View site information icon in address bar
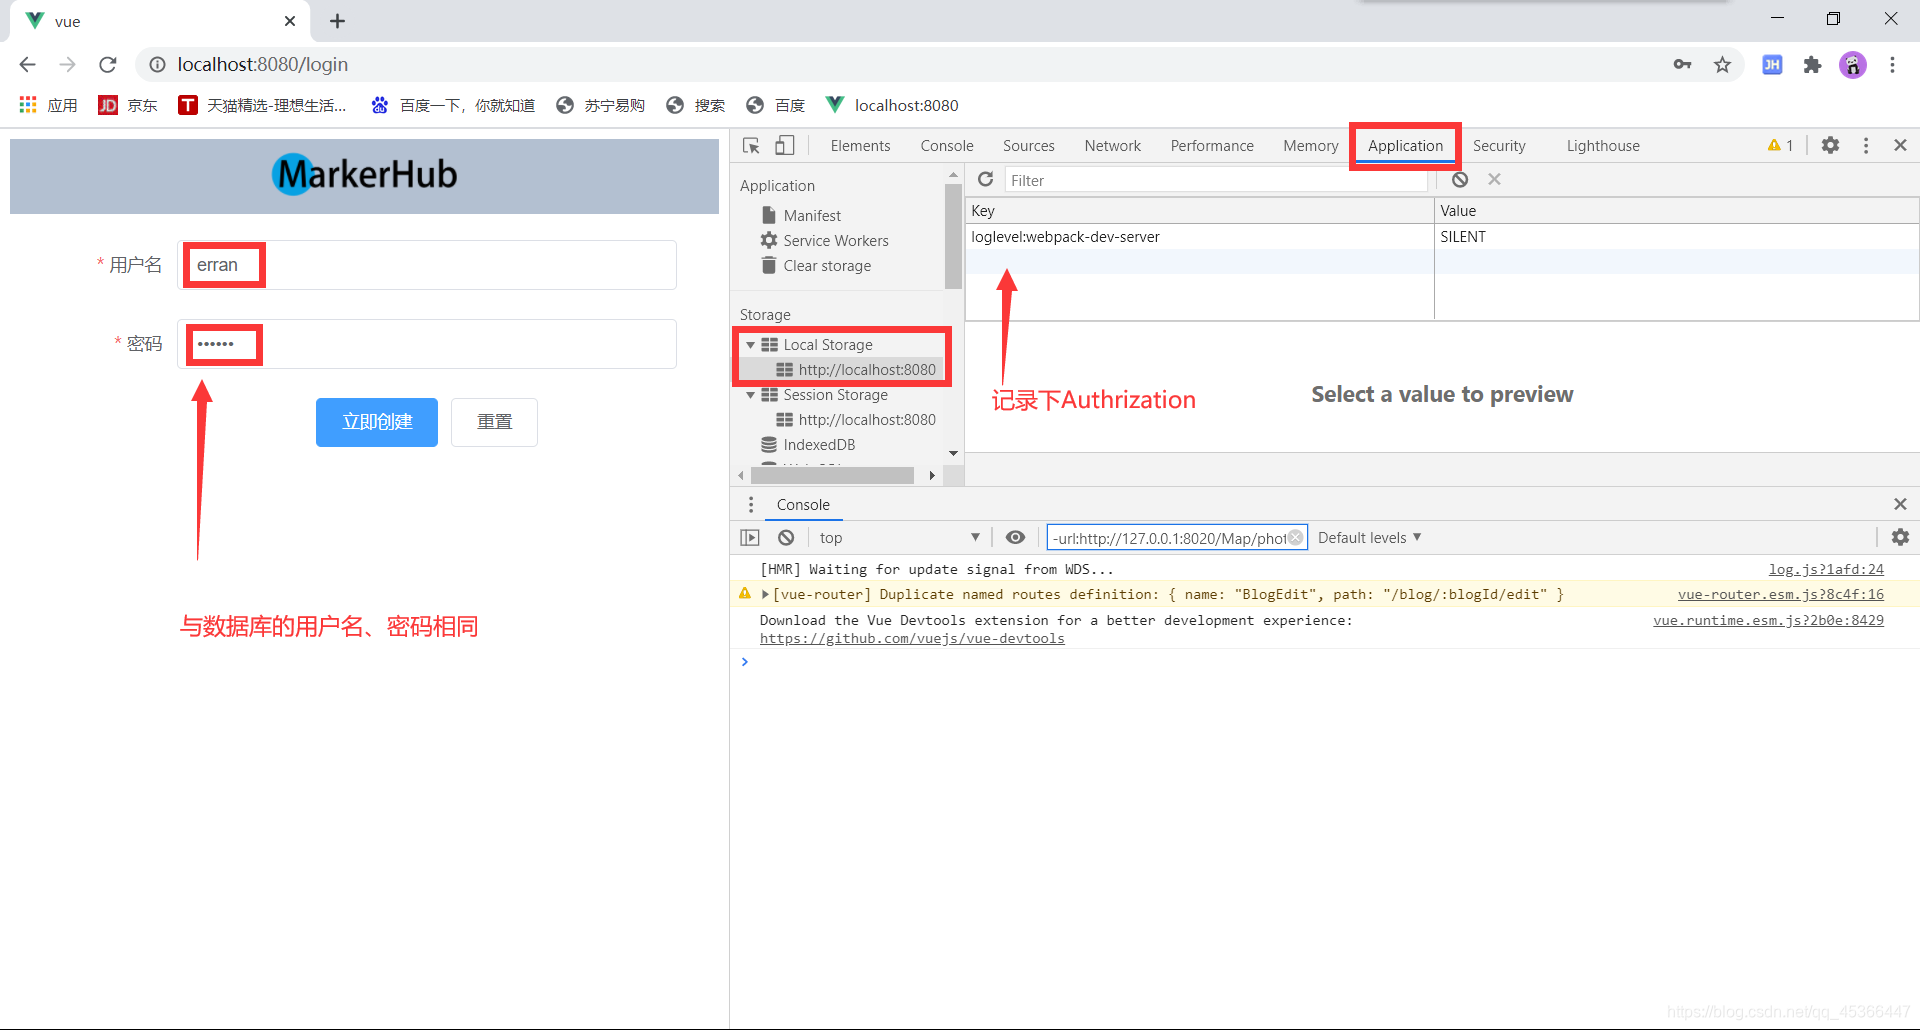 (157, 64)
